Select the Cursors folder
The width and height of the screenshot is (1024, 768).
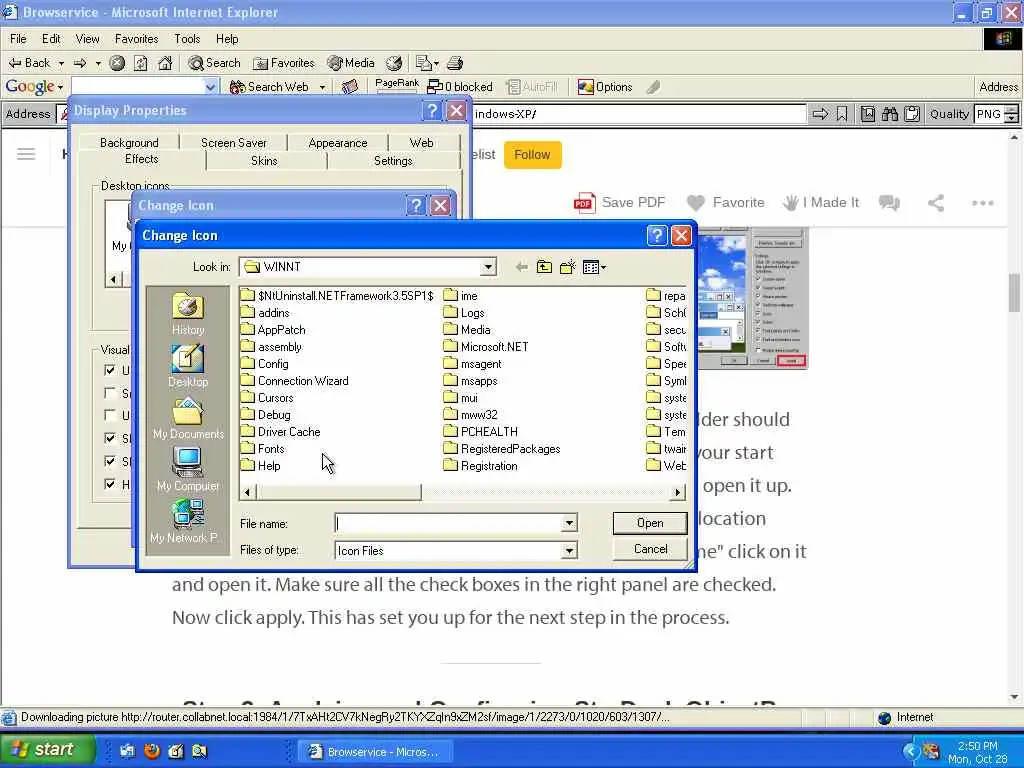point(267,398)
